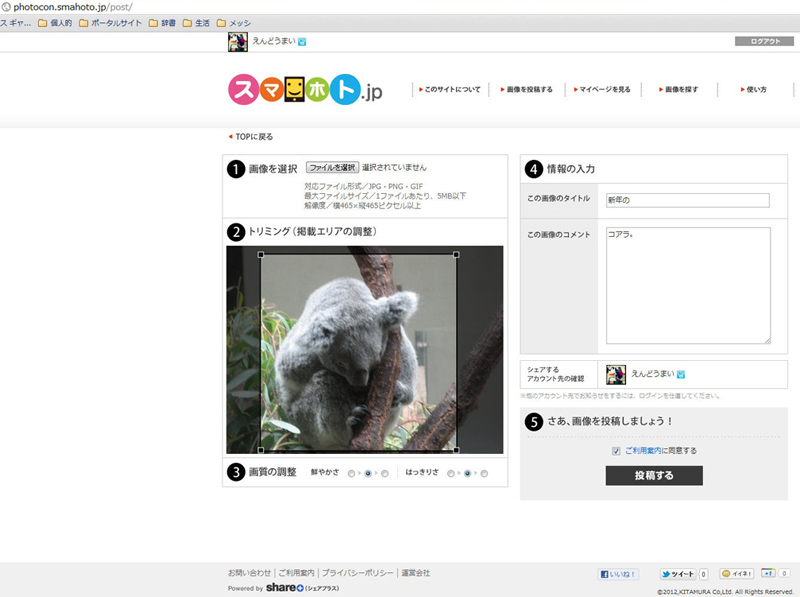Click the Twitter ツイート button in footer
This screenshot has width=800, height=597.
[x=677, y=574]
